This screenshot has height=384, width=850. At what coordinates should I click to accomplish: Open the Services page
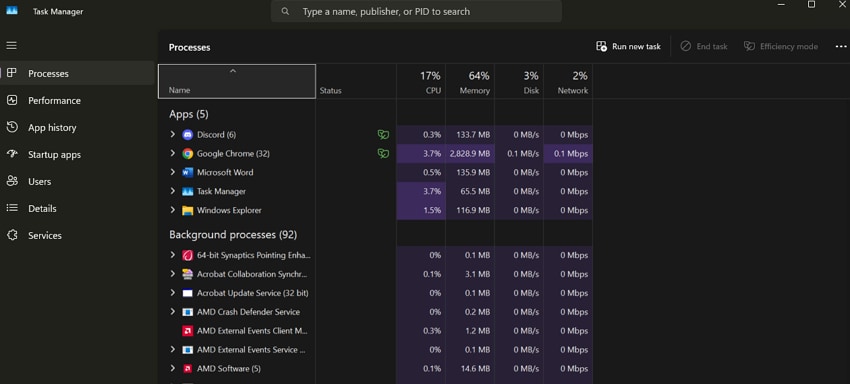point(78,235)
